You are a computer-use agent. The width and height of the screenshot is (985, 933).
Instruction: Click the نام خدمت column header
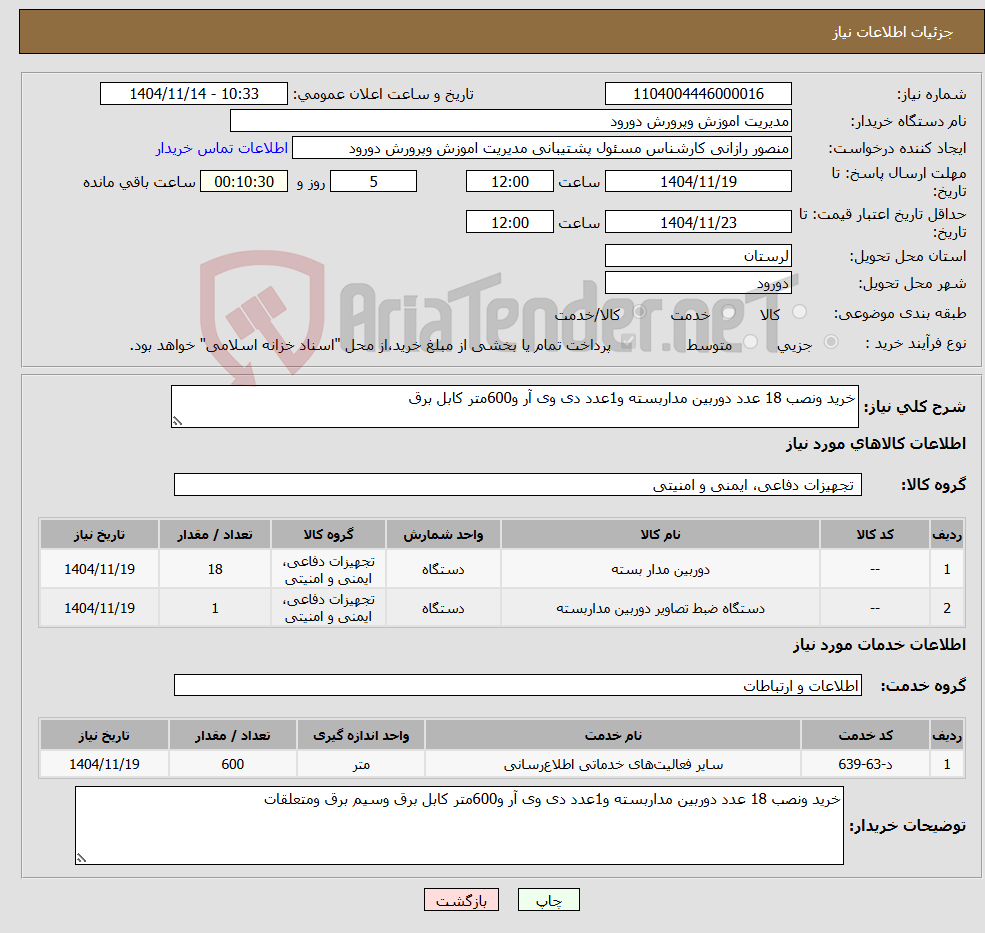click(613, 735)
